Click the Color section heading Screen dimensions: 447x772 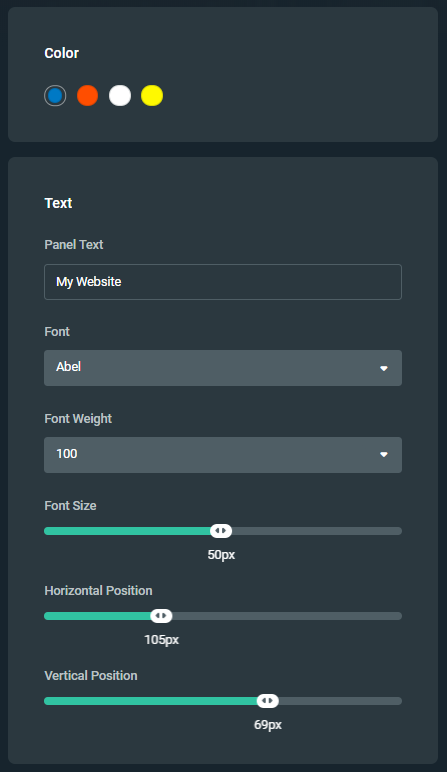pyautogui.click(x=62, y=53)
